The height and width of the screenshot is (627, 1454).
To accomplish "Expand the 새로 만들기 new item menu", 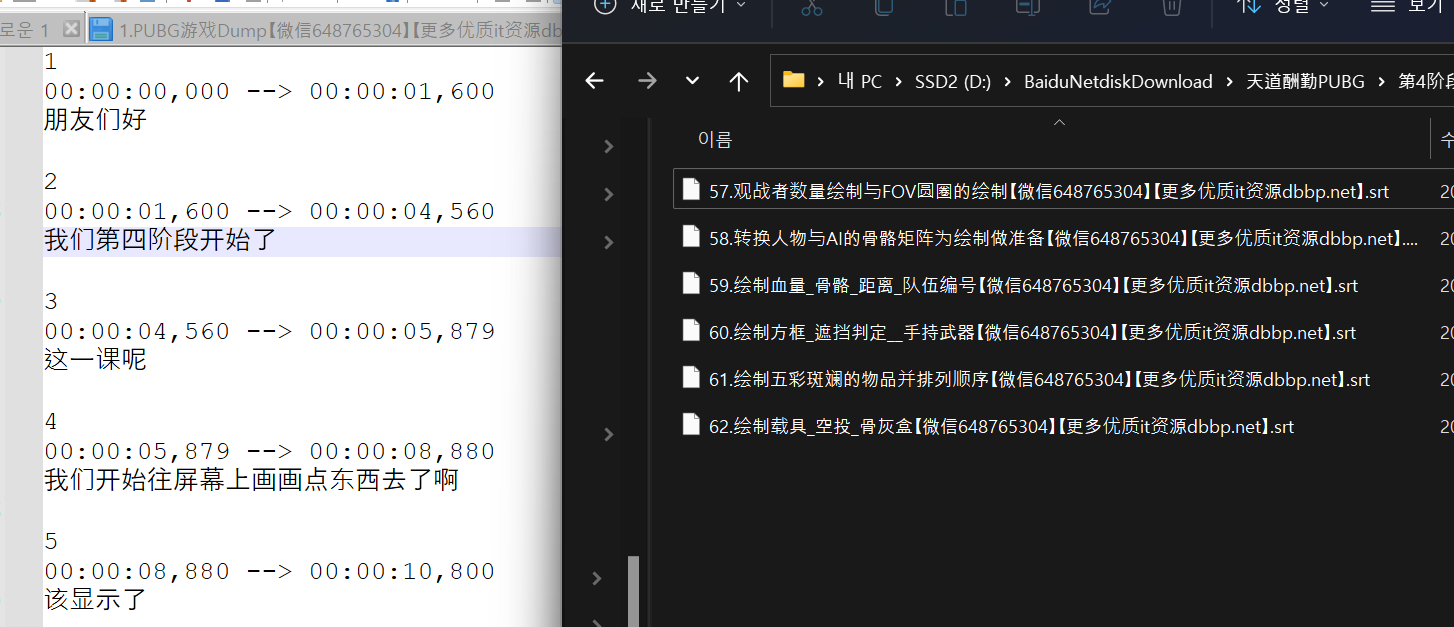I will click(x=670, y=7).
